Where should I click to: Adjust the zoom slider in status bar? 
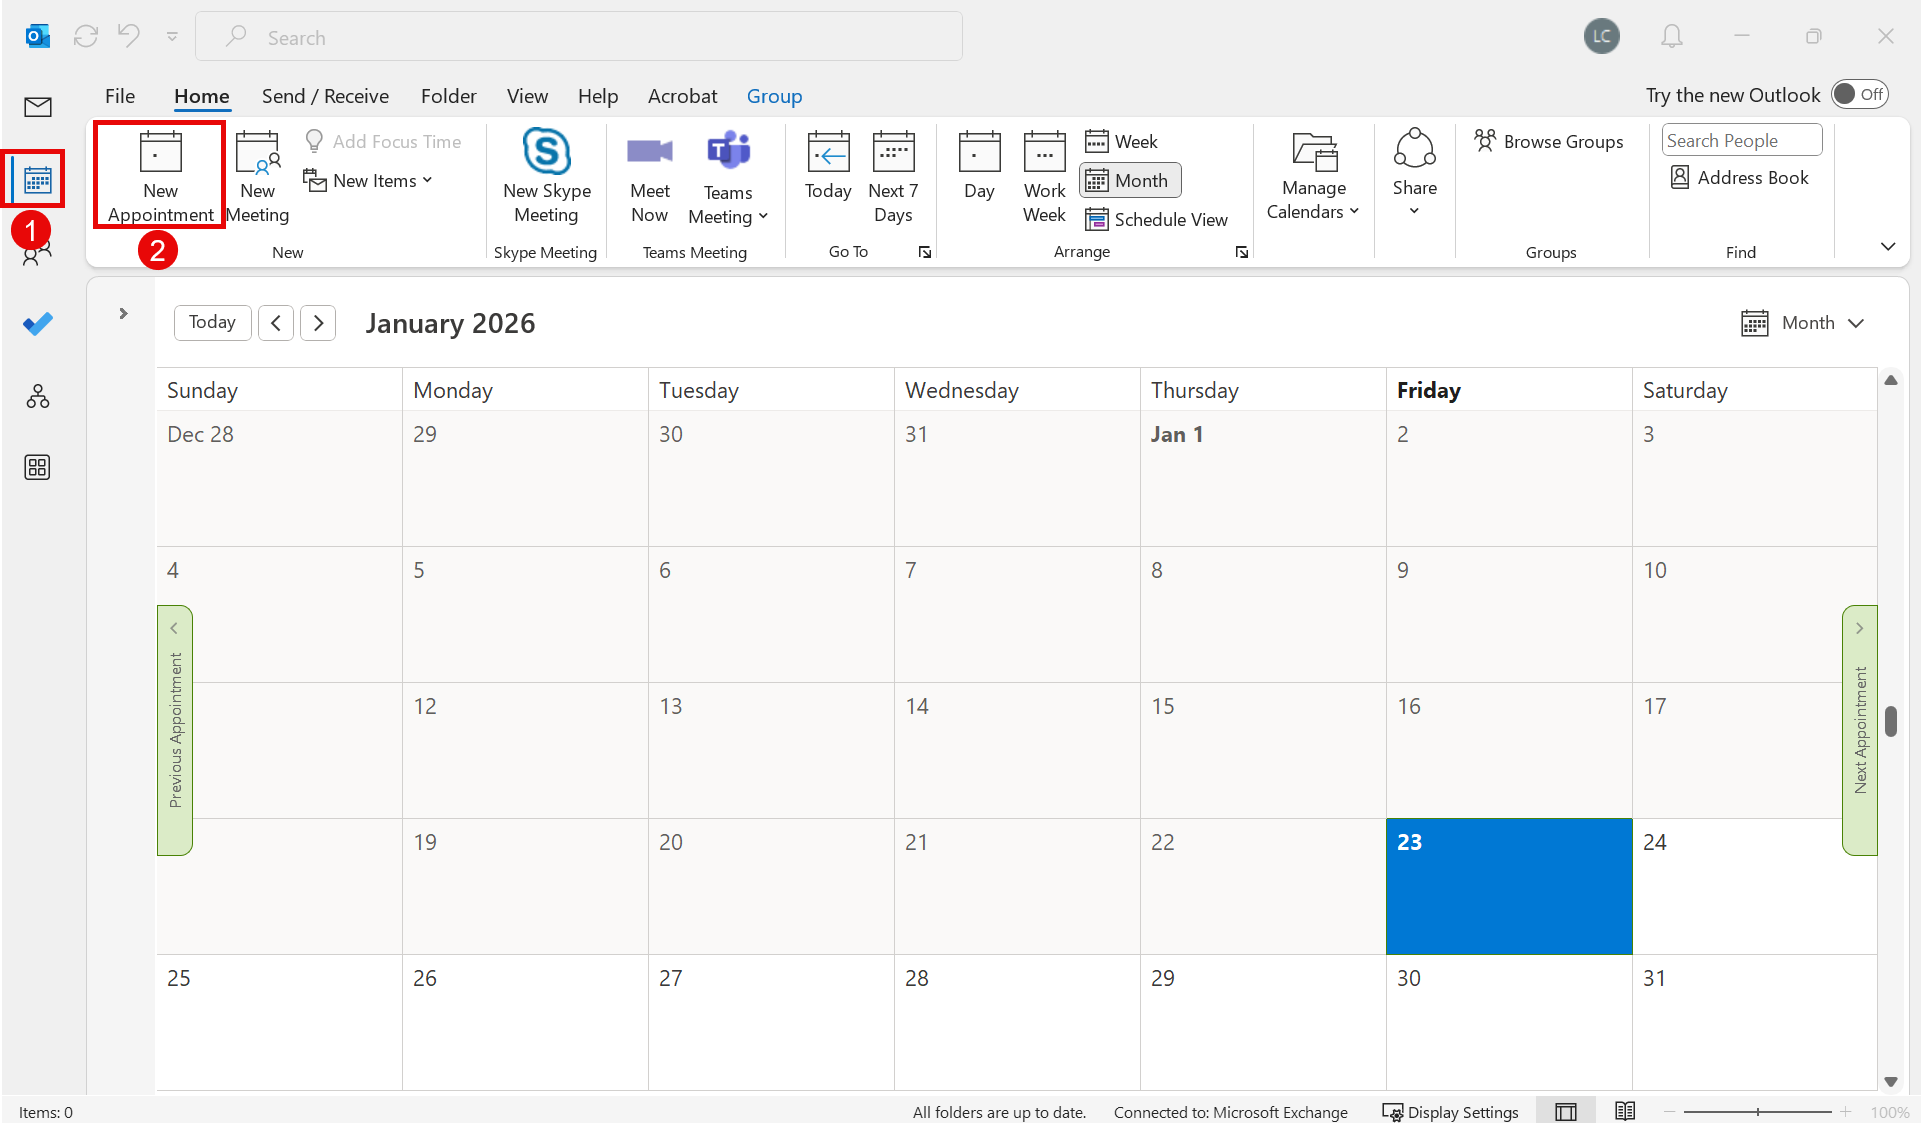[1758, 1111]
